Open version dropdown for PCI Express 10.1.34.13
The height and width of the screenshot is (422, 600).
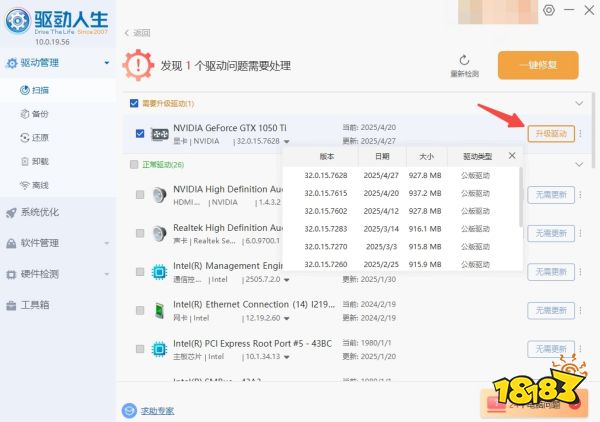(287, 357)
